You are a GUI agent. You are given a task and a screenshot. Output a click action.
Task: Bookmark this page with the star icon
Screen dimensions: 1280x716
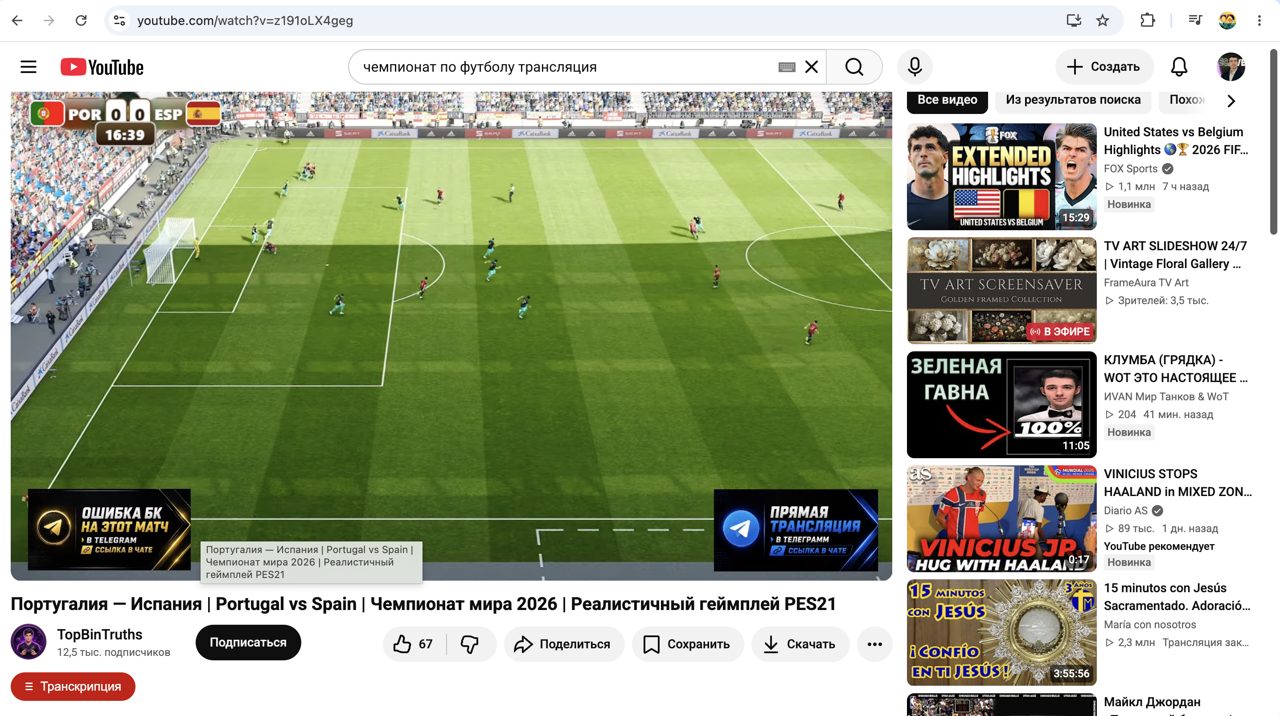coord(1102,20)
